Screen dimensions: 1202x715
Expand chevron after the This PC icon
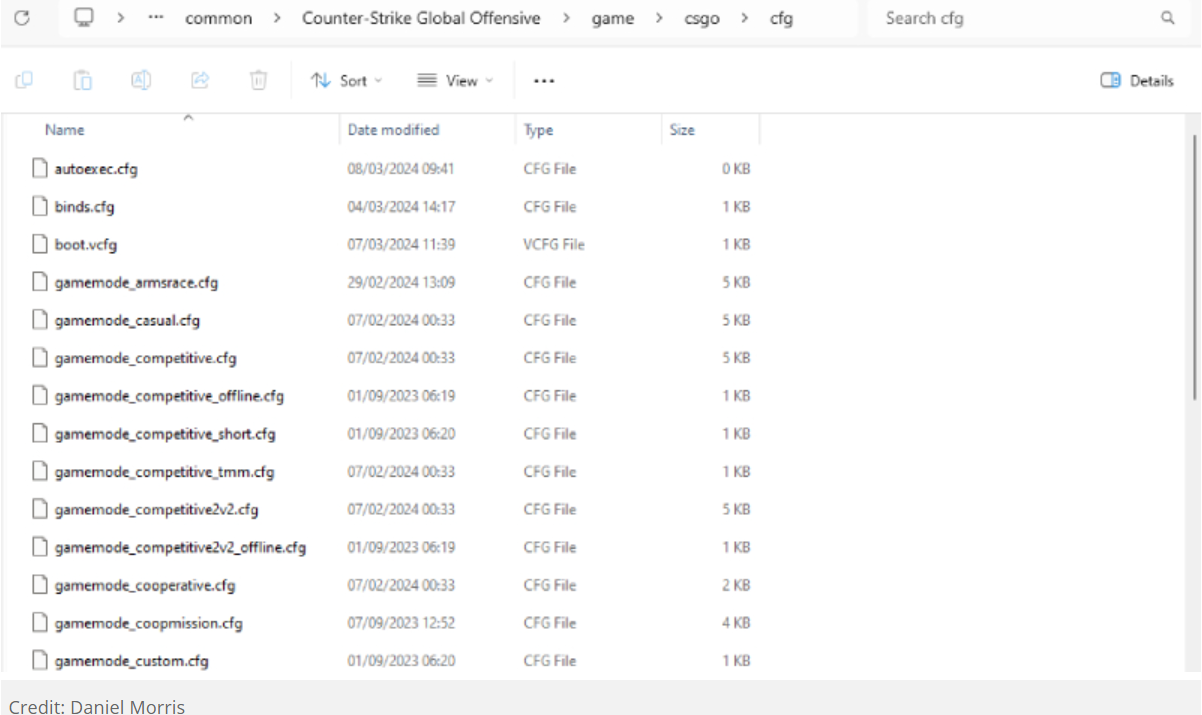pos(120,18)
